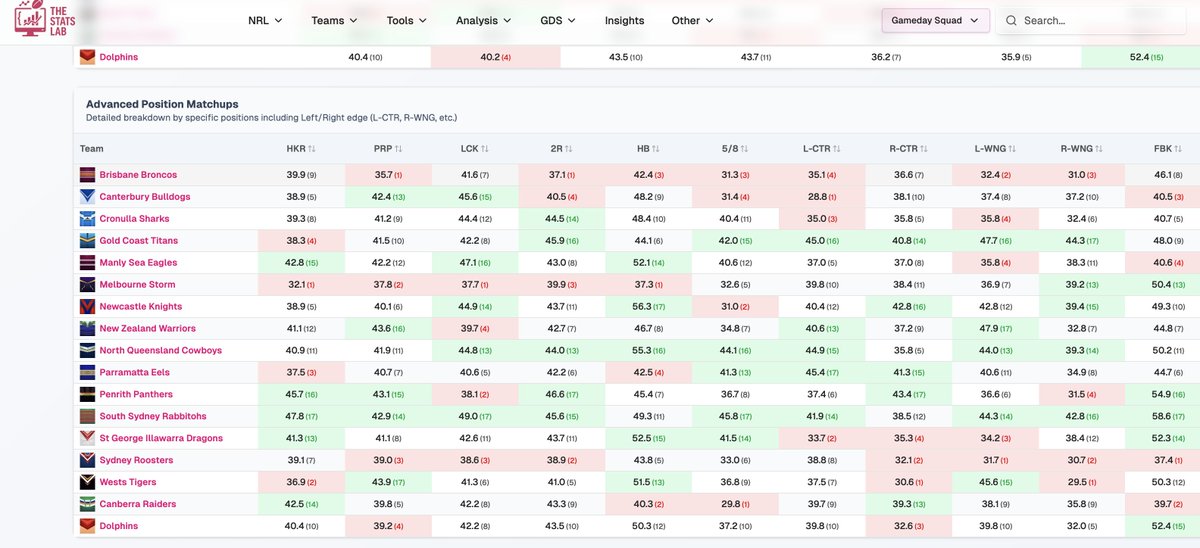
Task: Click the Dolphins logo in the Advanced Position table
Action: point(88,526)
